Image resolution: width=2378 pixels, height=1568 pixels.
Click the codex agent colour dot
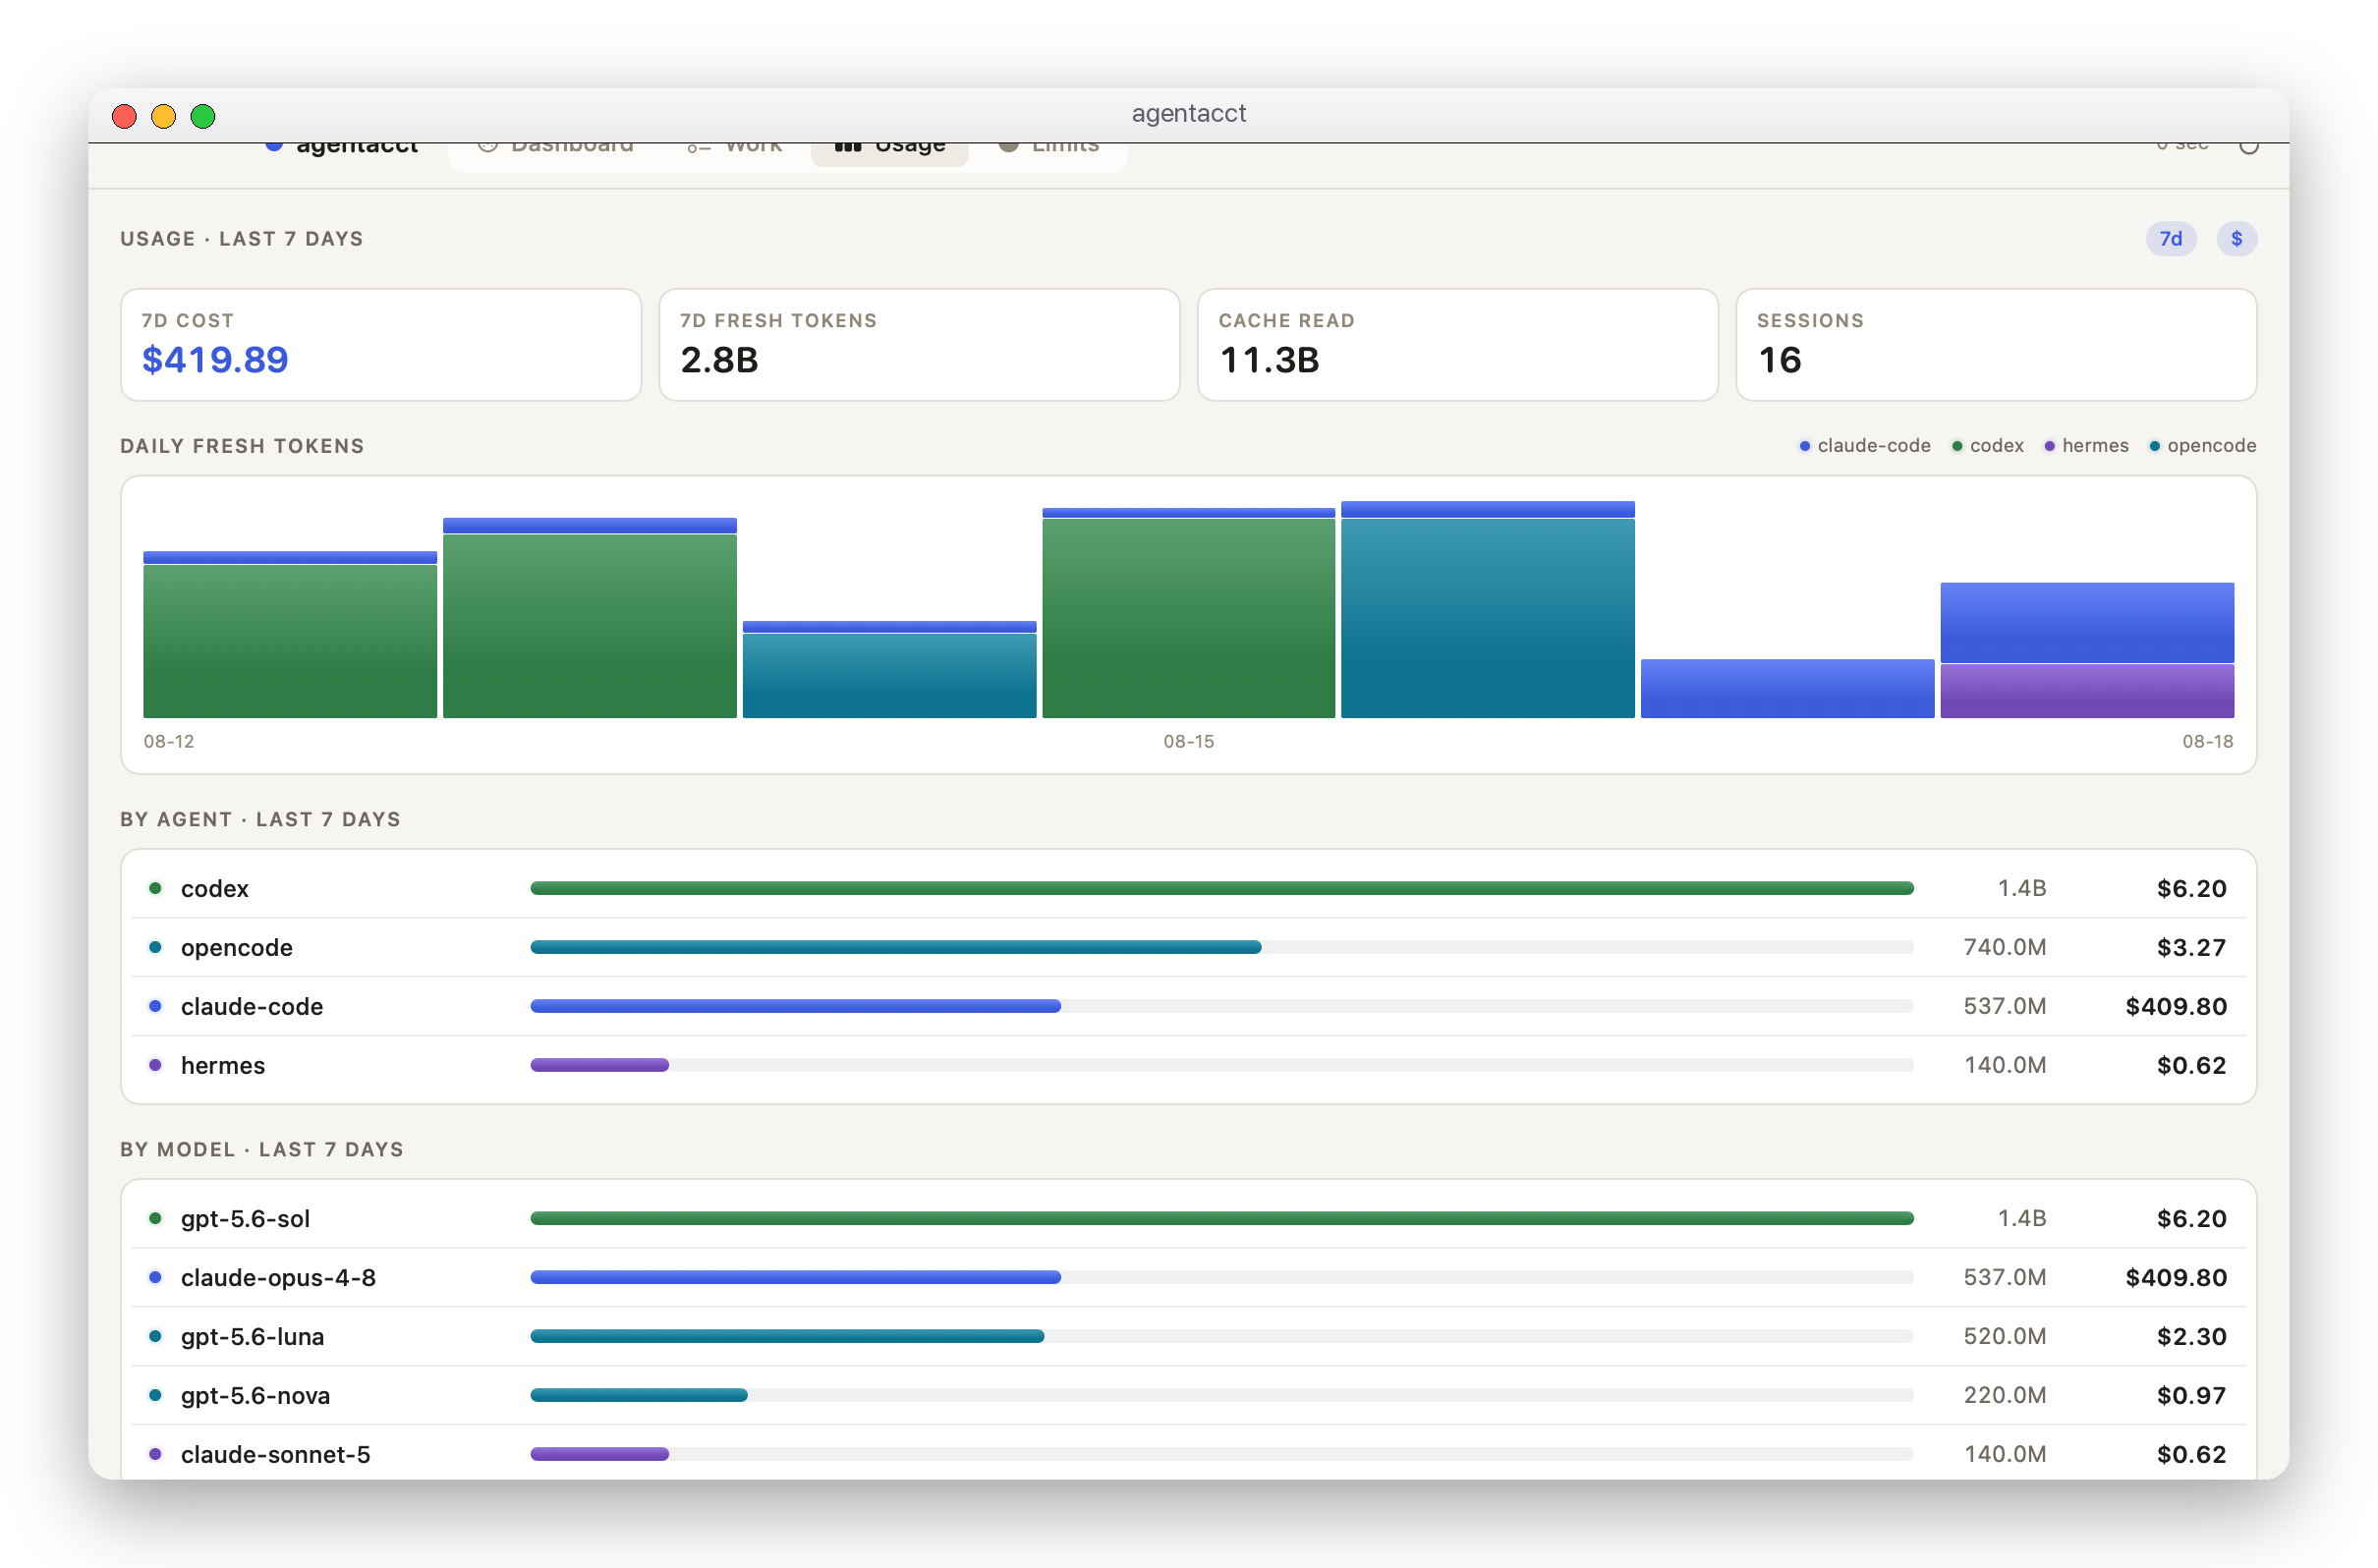point(155,888)
